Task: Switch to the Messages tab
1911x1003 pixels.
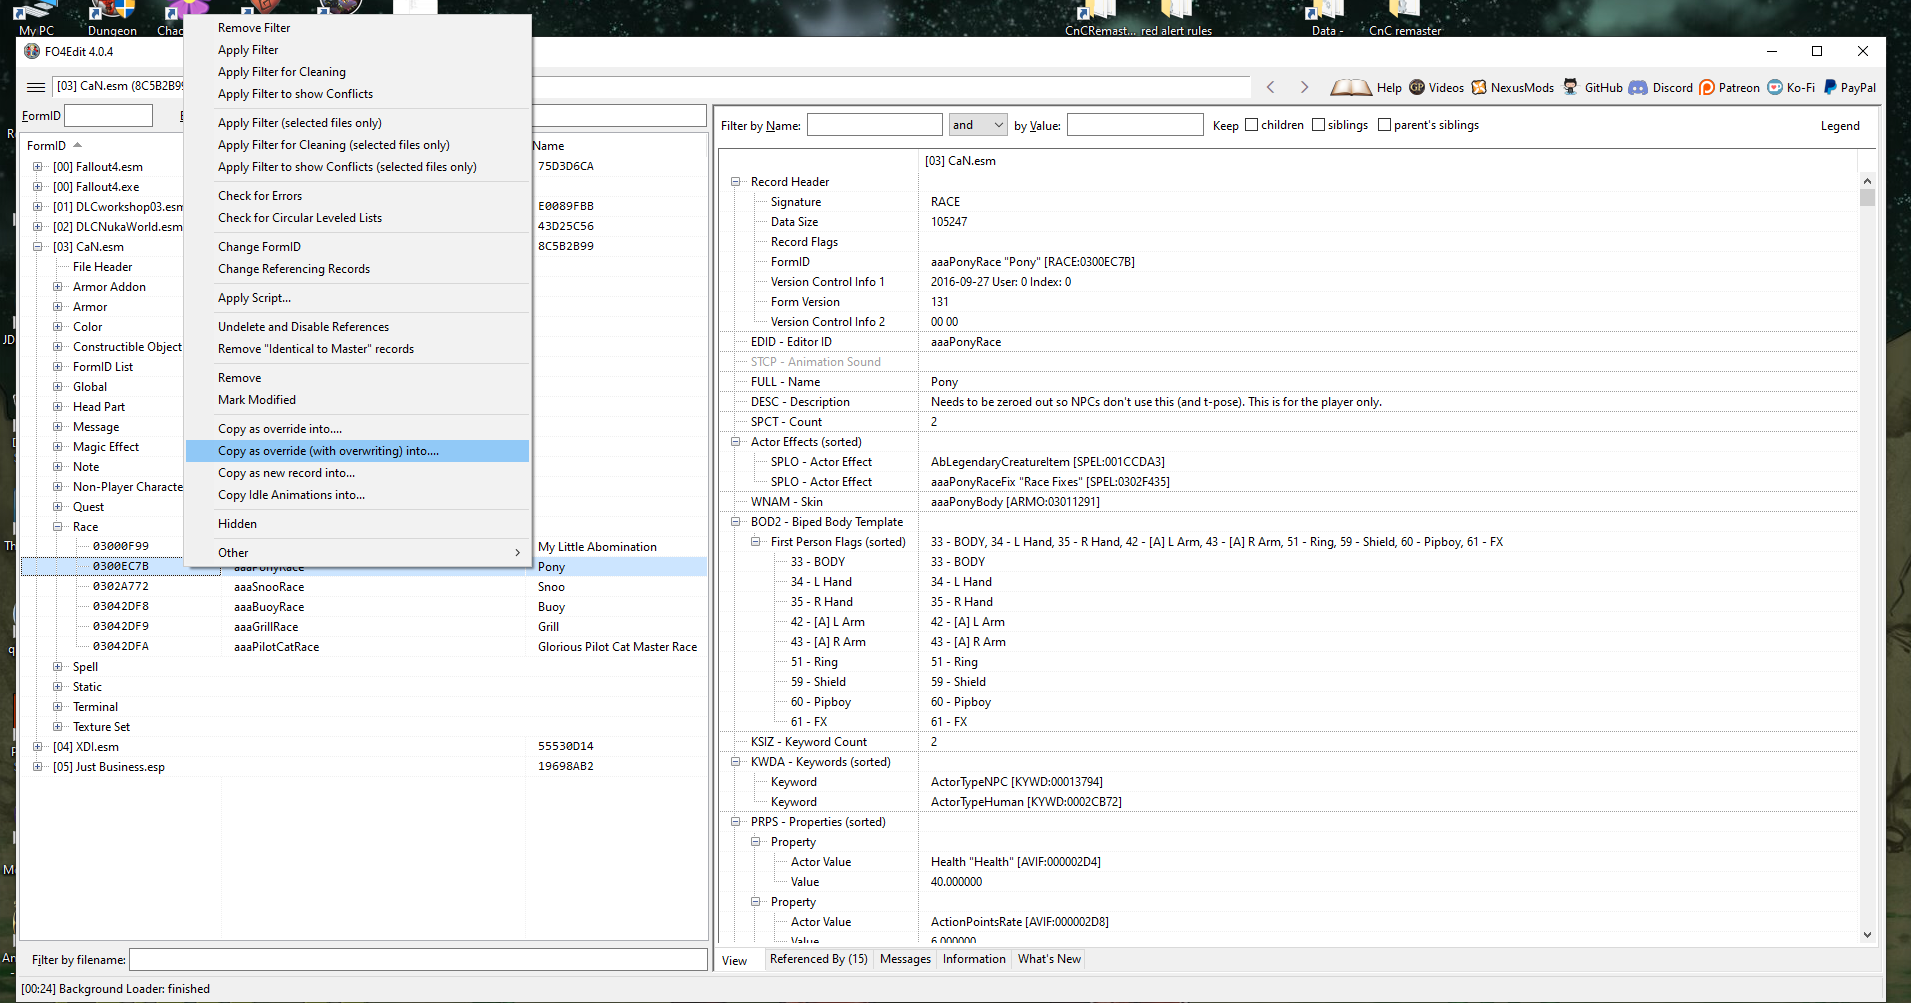Action: point(905,959)
